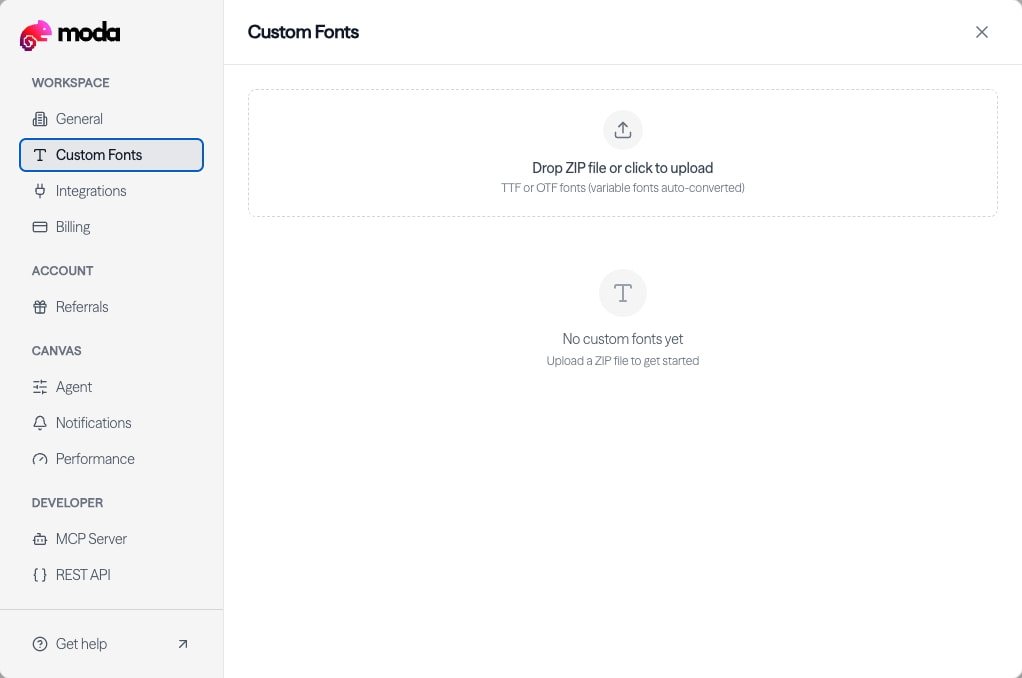Click the 'TTF or OTF fonts' hint text
The image size is (1022, 678).
622,188
